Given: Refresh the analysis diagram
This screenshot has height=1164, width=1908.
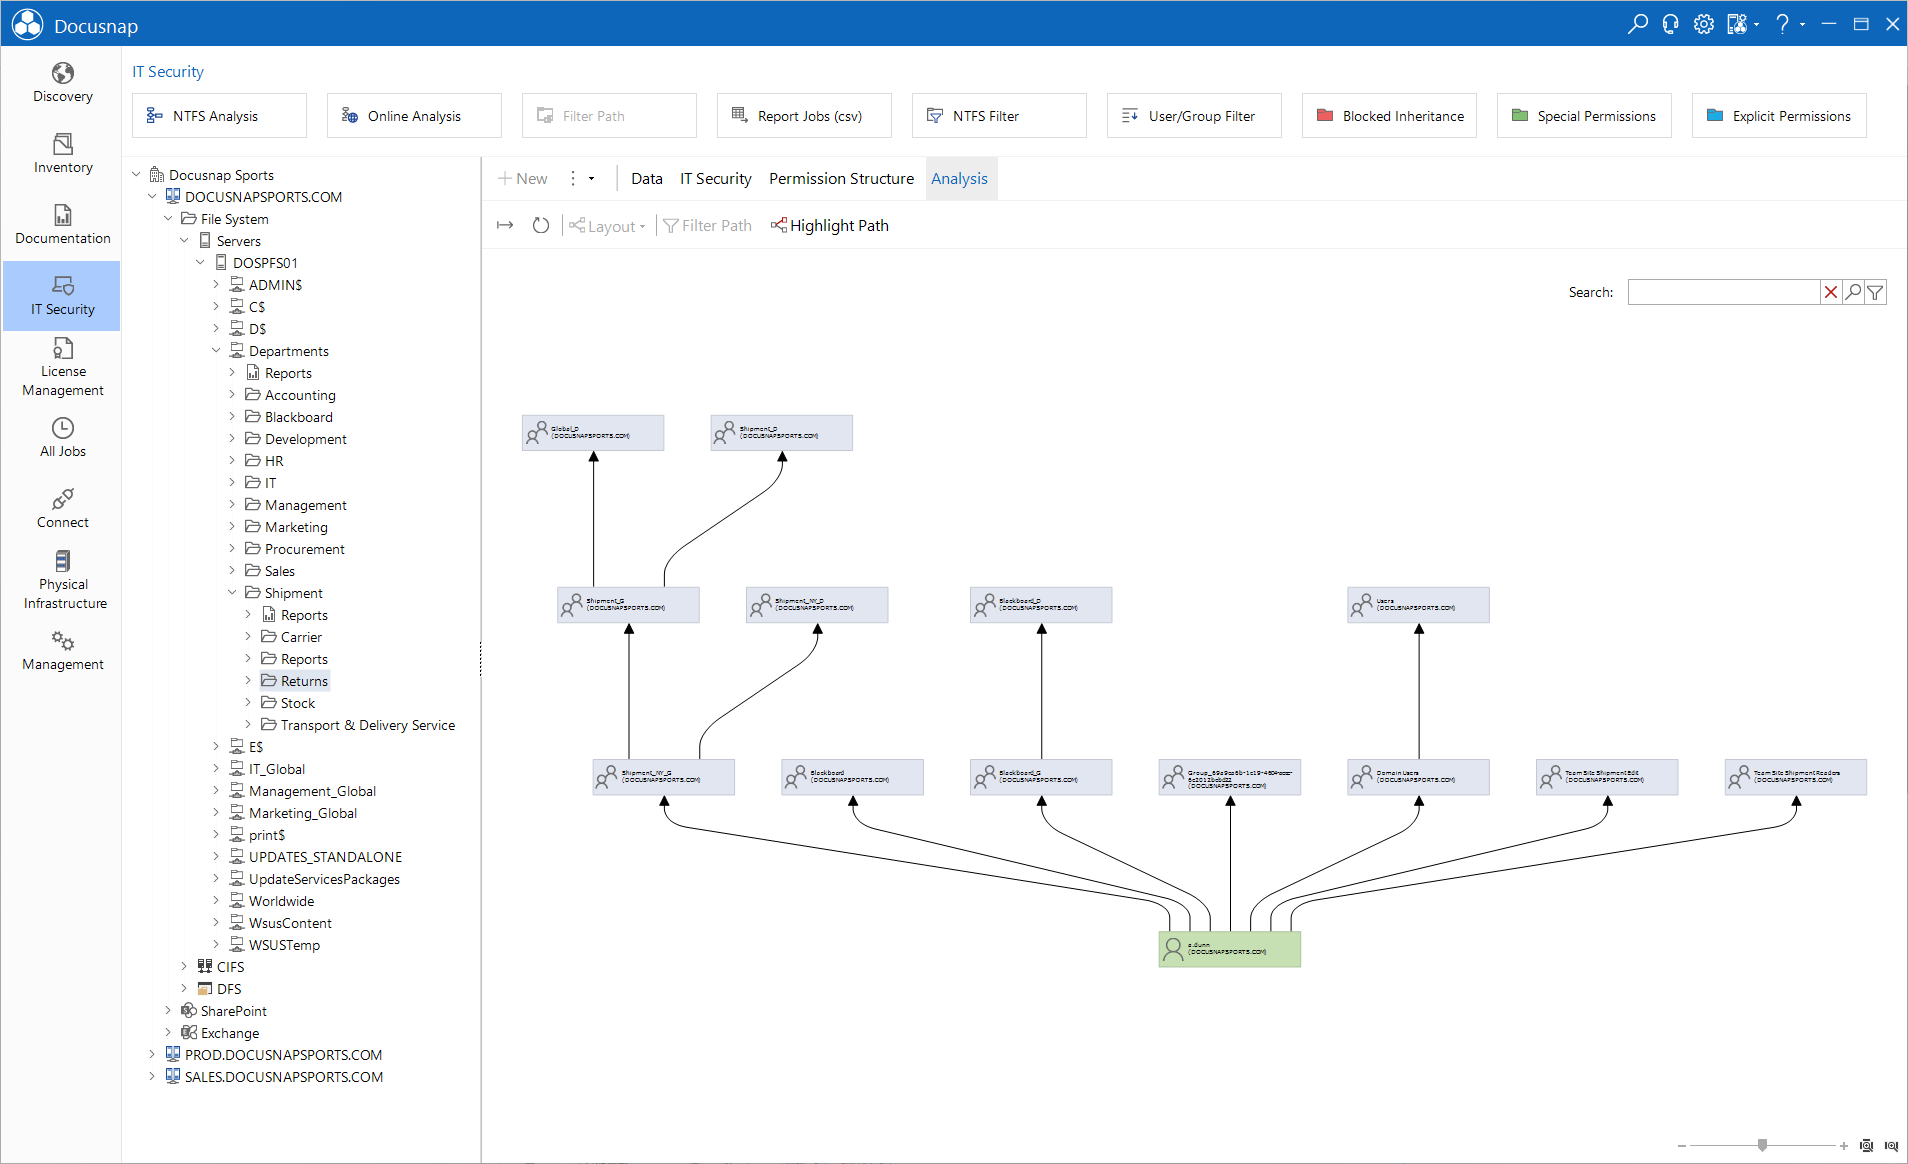Looking at the screenshot, I should [541, 225].
